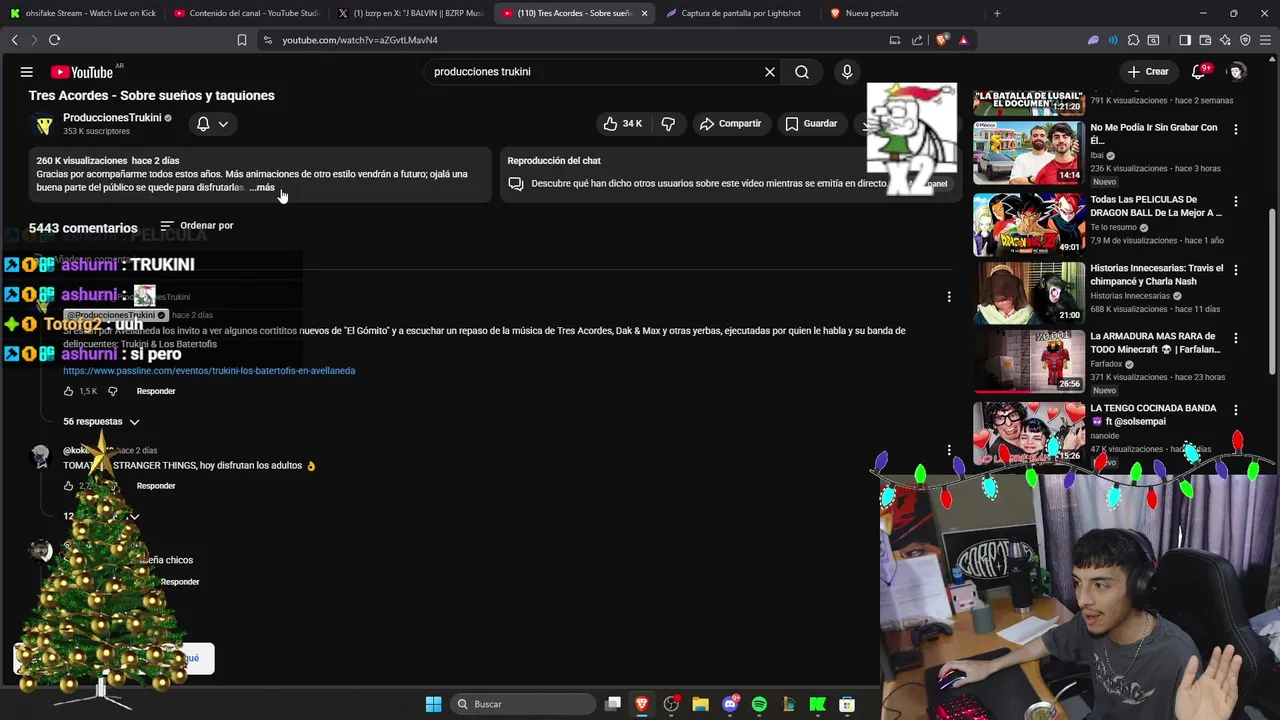Open the account avatar menu
Screen dimensions: 1280x720
1237,72
